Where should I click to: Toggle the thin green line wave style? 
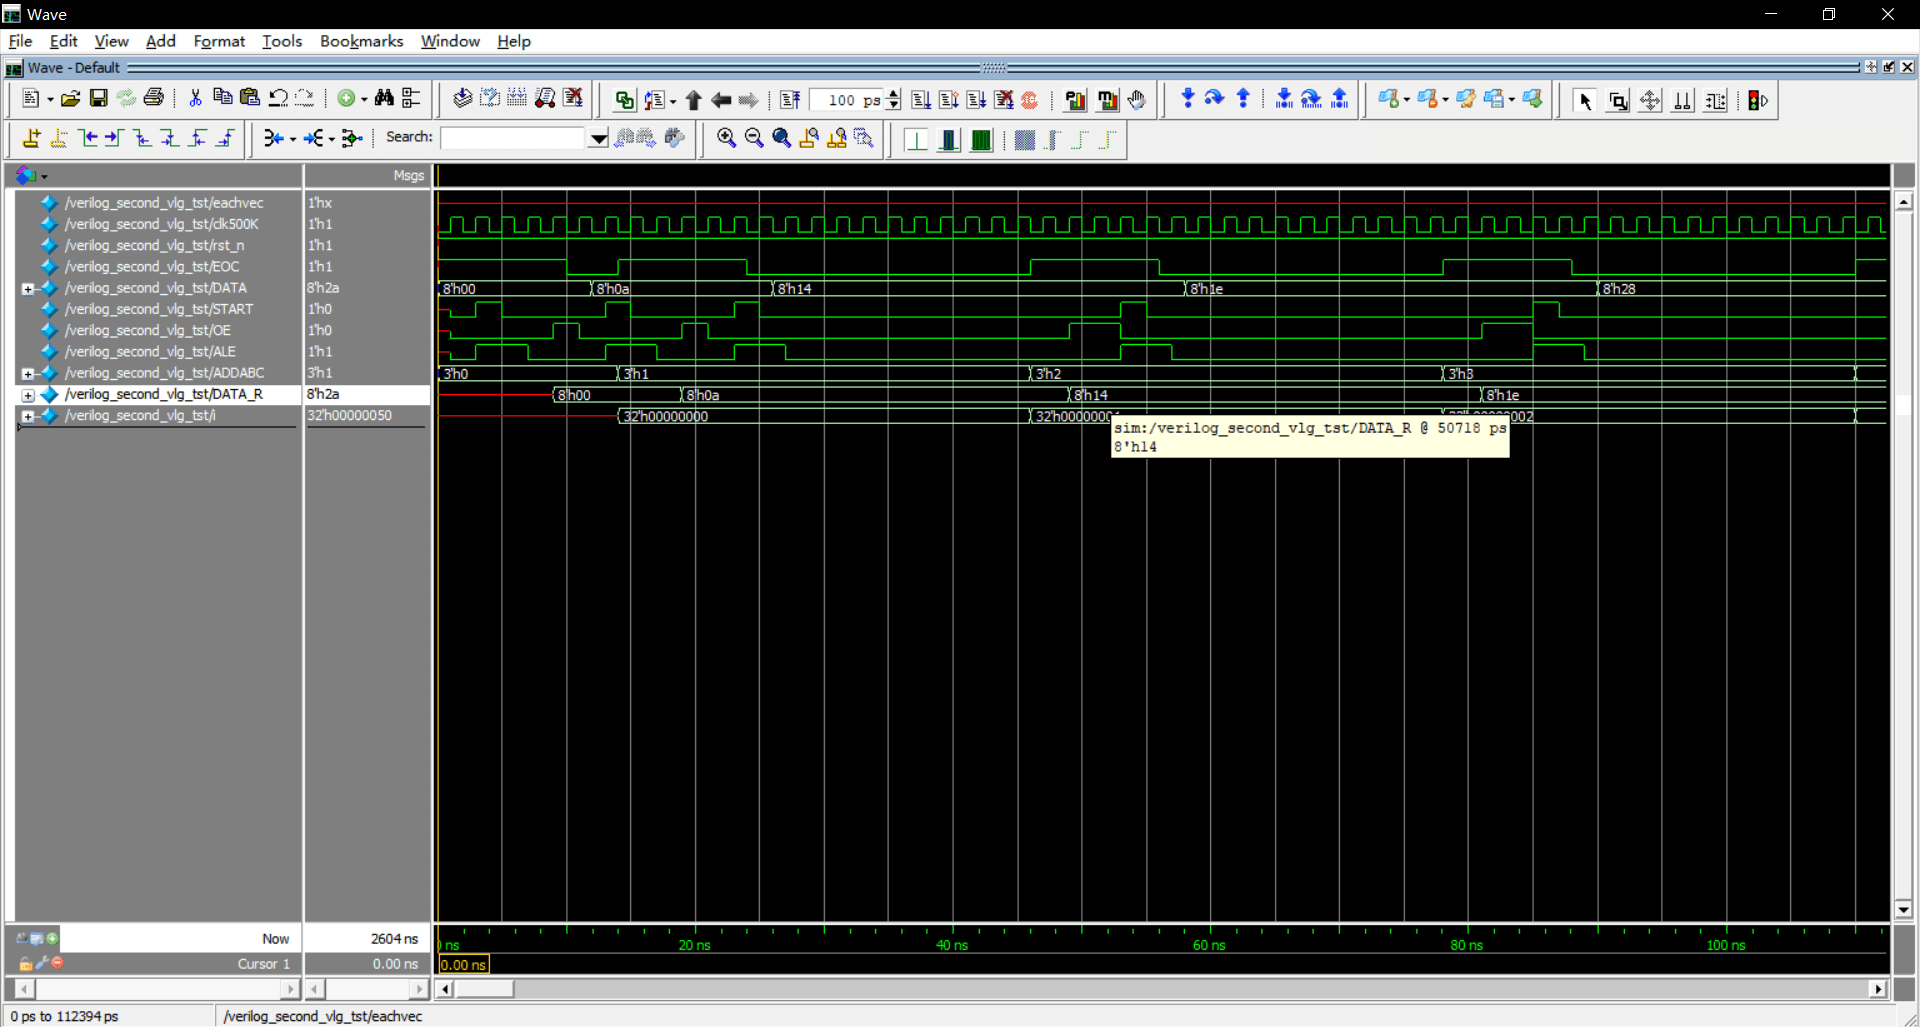point(916,140)
